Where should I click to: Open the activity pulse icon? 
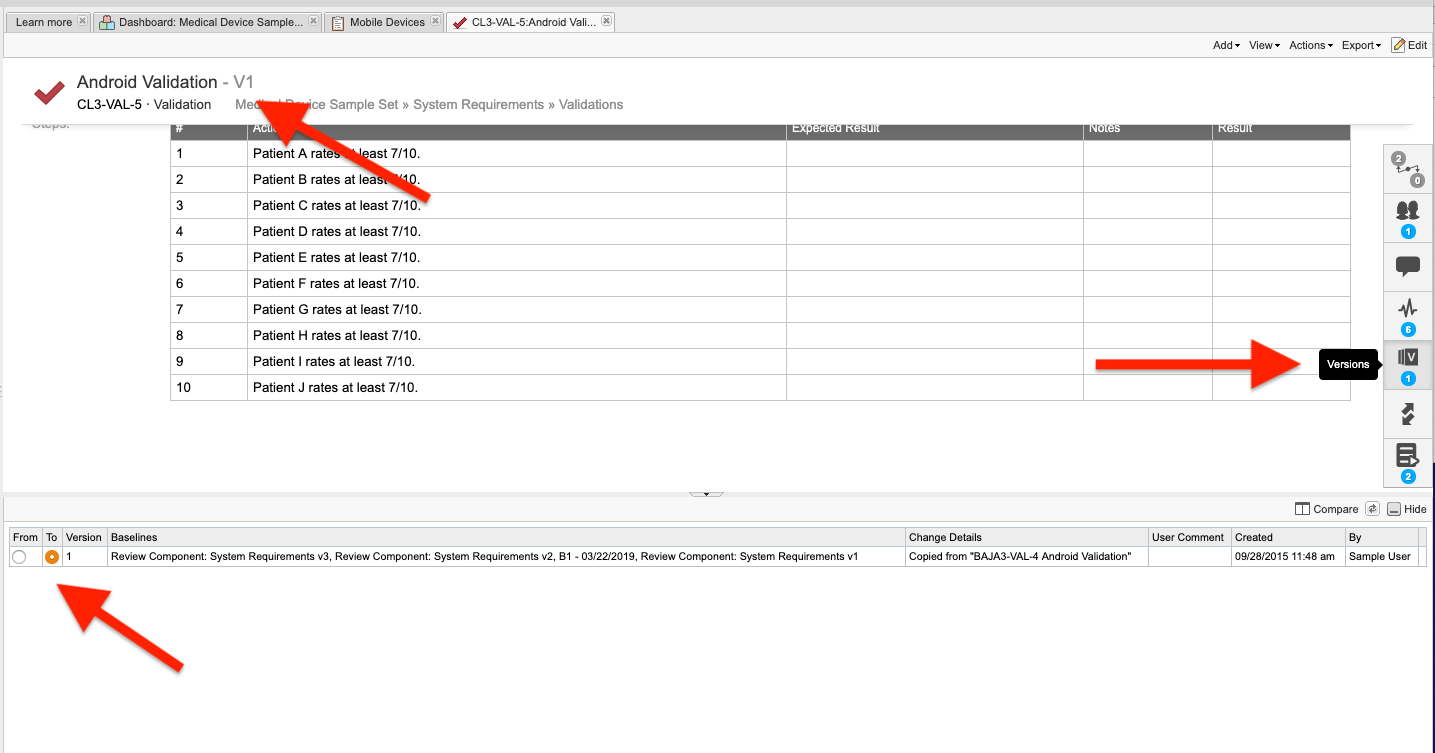click(1408, 316)
